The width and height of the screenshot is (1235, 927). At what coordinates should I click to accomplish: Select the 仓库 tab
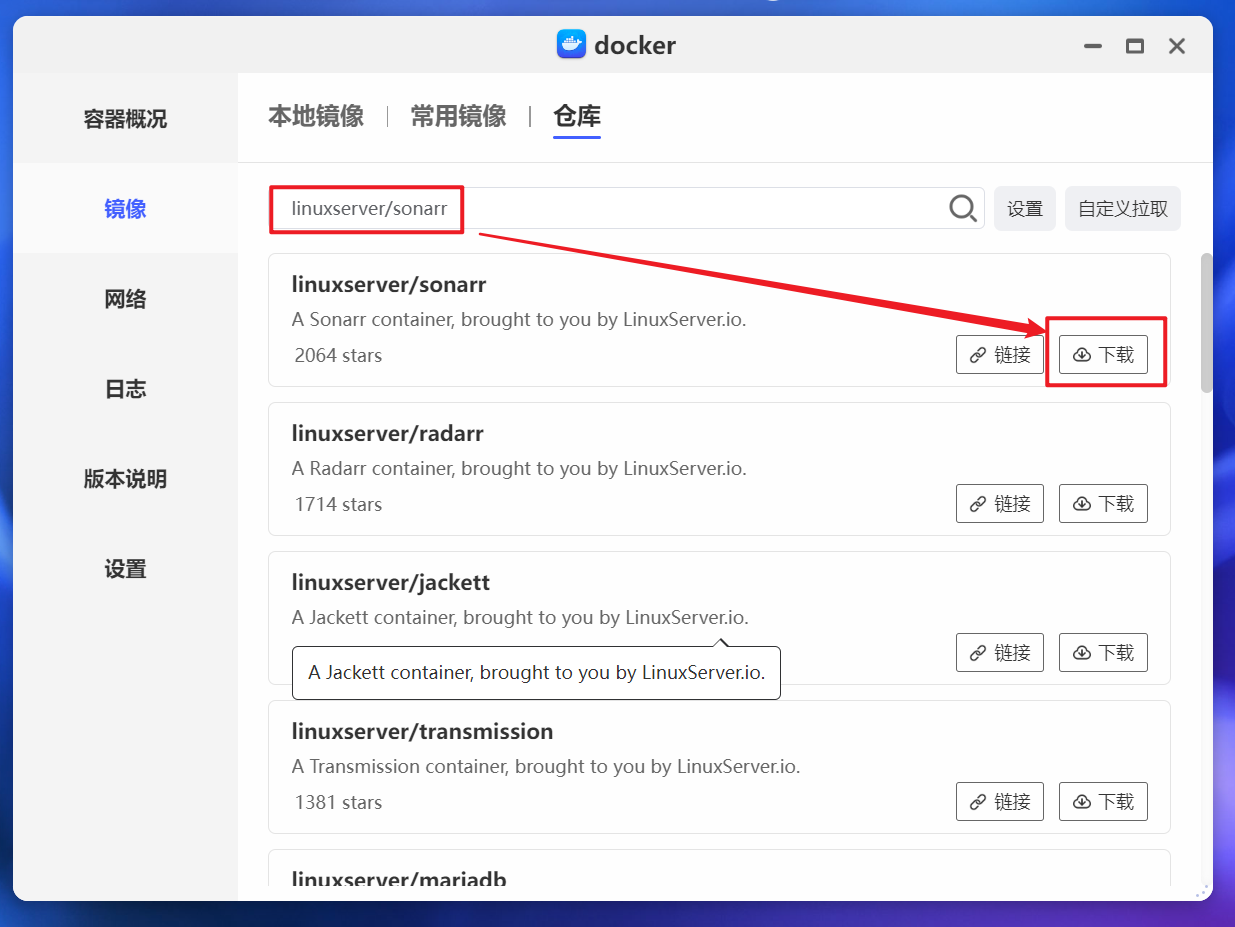coord(577,116)
